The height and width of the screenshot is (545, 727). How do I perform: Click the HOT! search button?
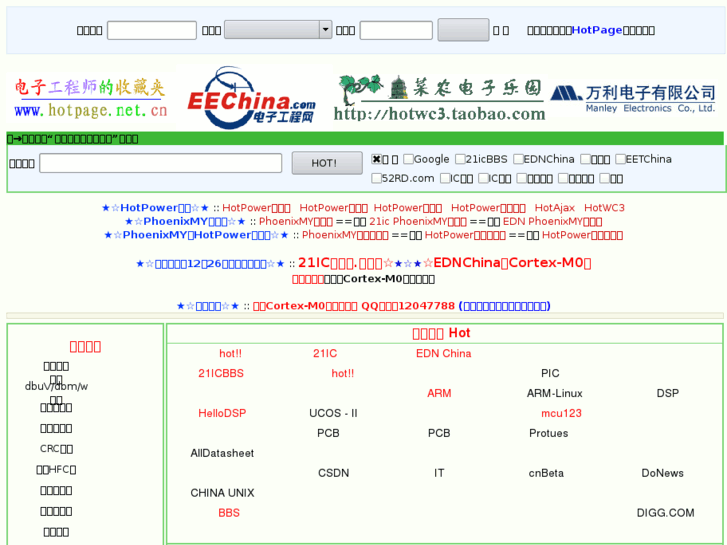click(327, 163)
